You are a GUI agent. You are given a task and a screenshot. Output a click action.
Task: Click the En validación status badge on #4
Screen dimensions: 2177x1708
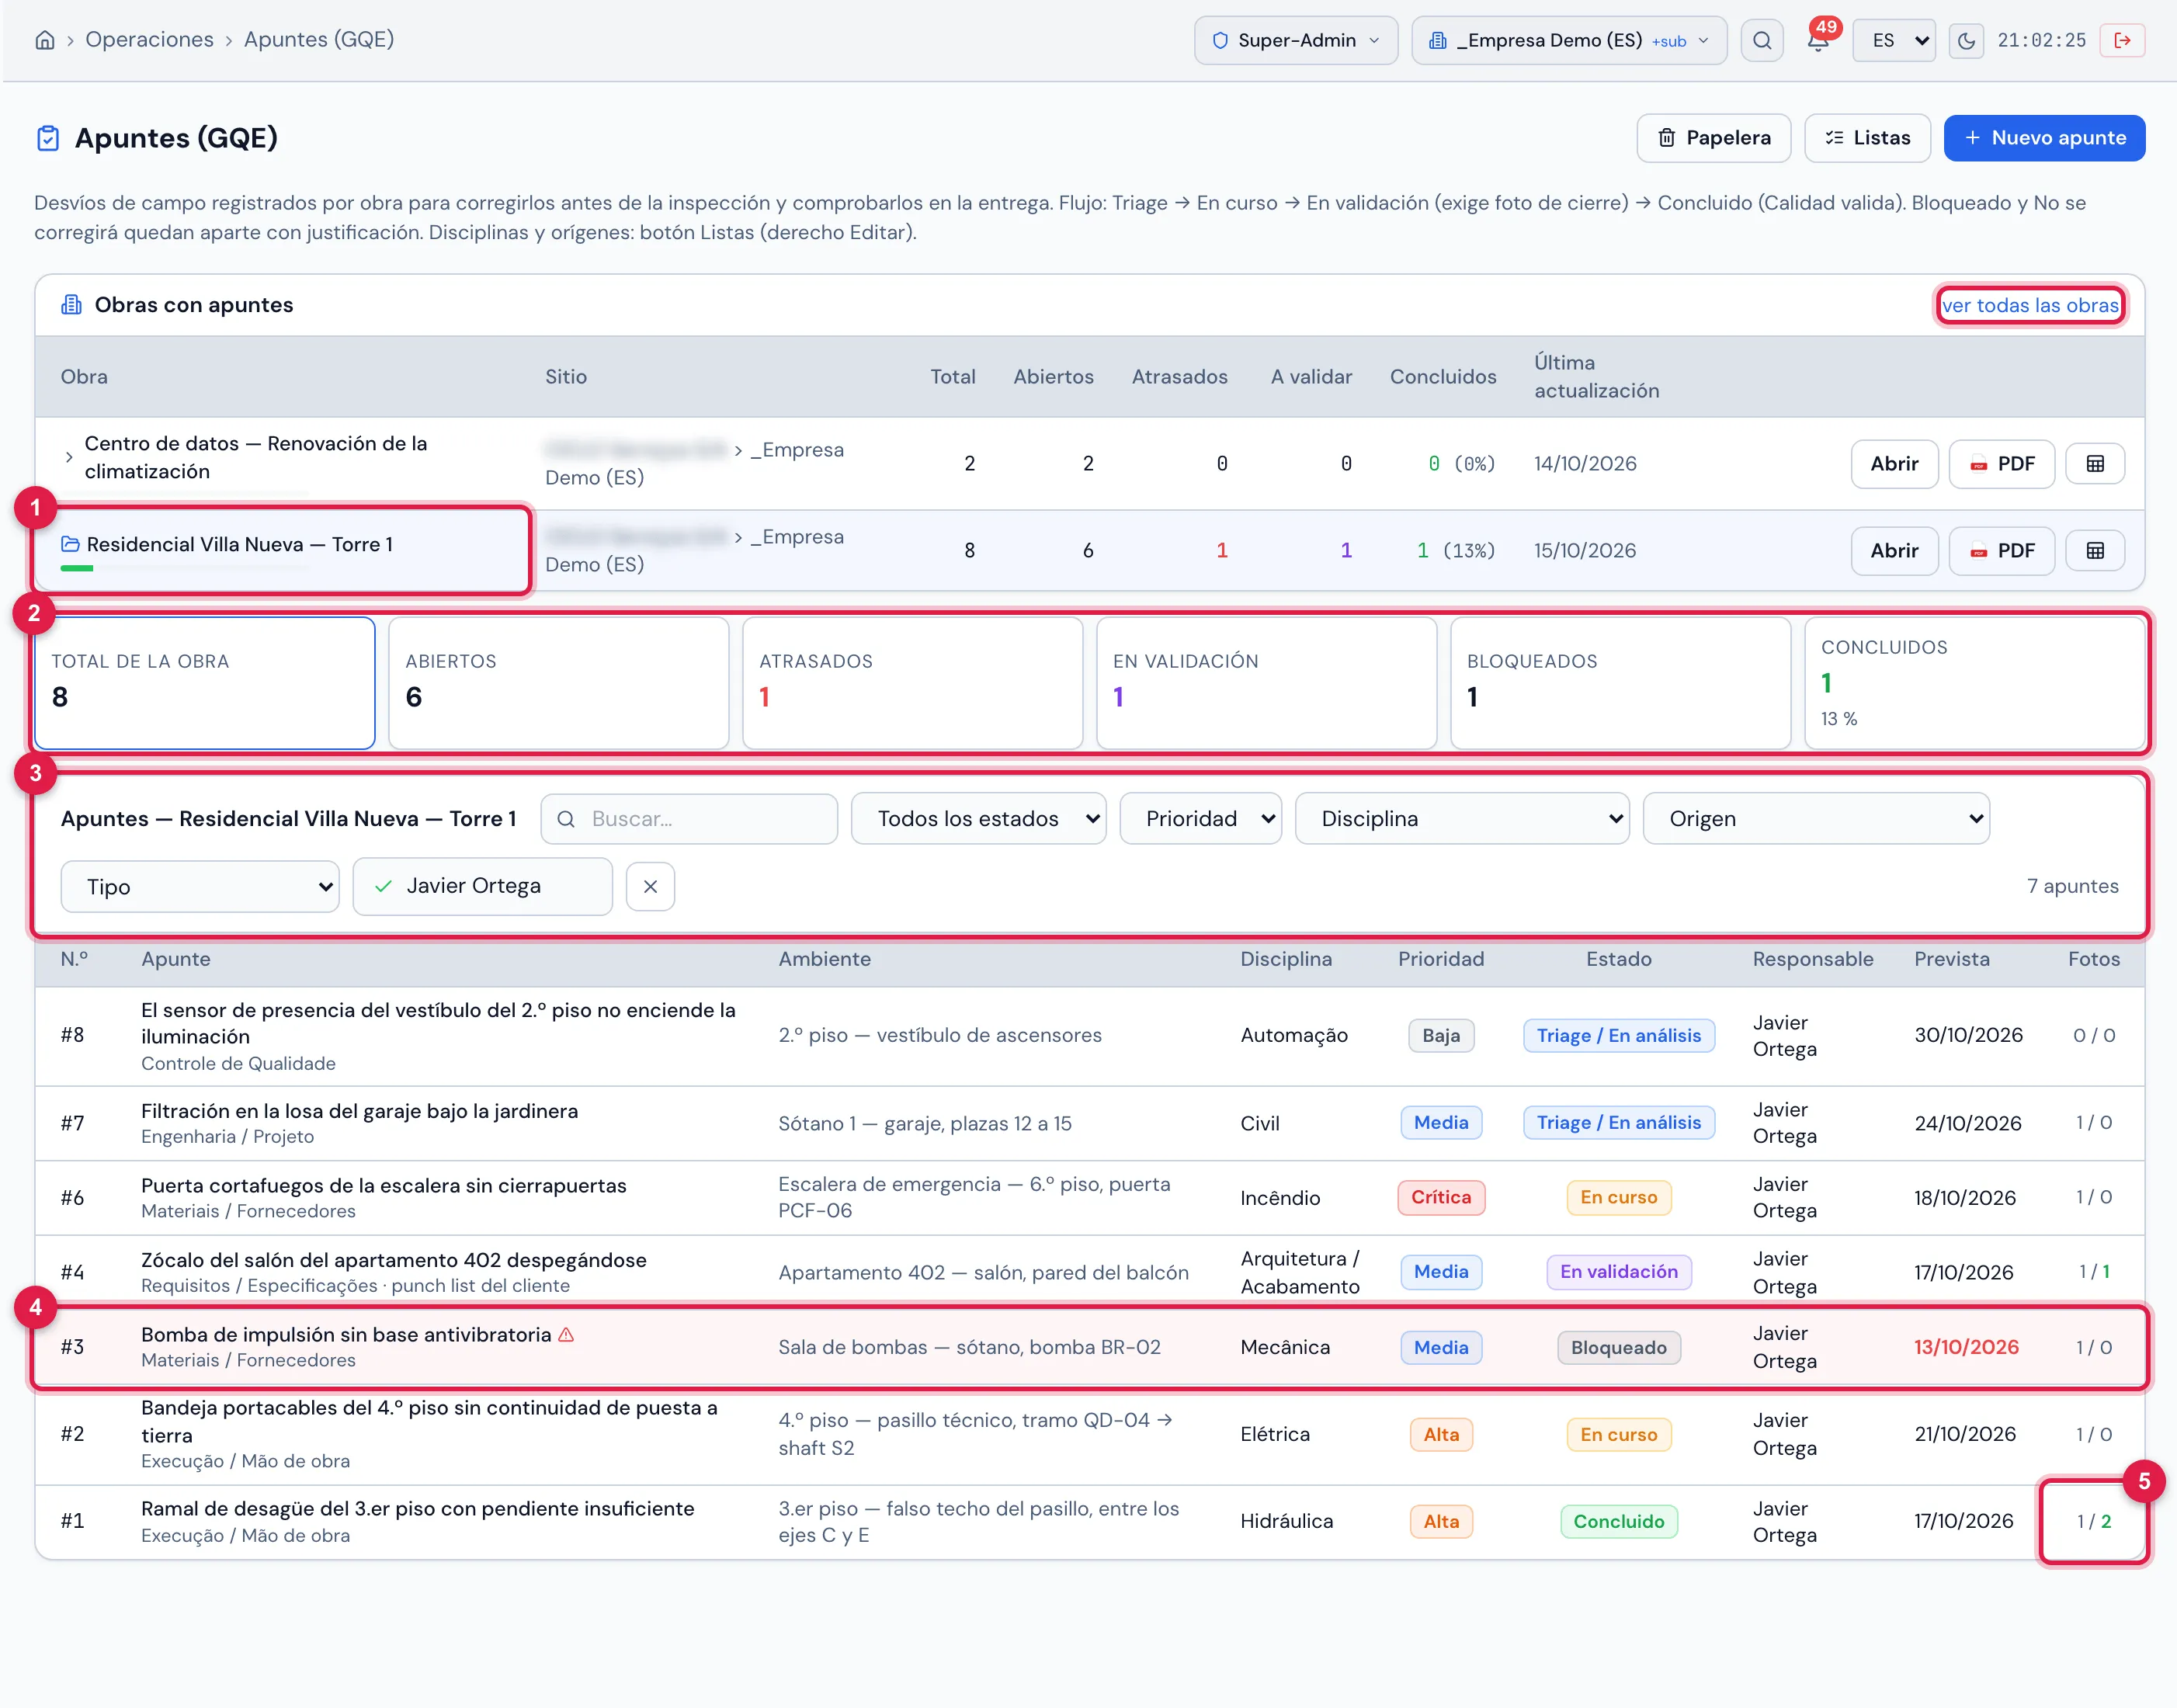pyautogui.click(x=1618, y=1272)
